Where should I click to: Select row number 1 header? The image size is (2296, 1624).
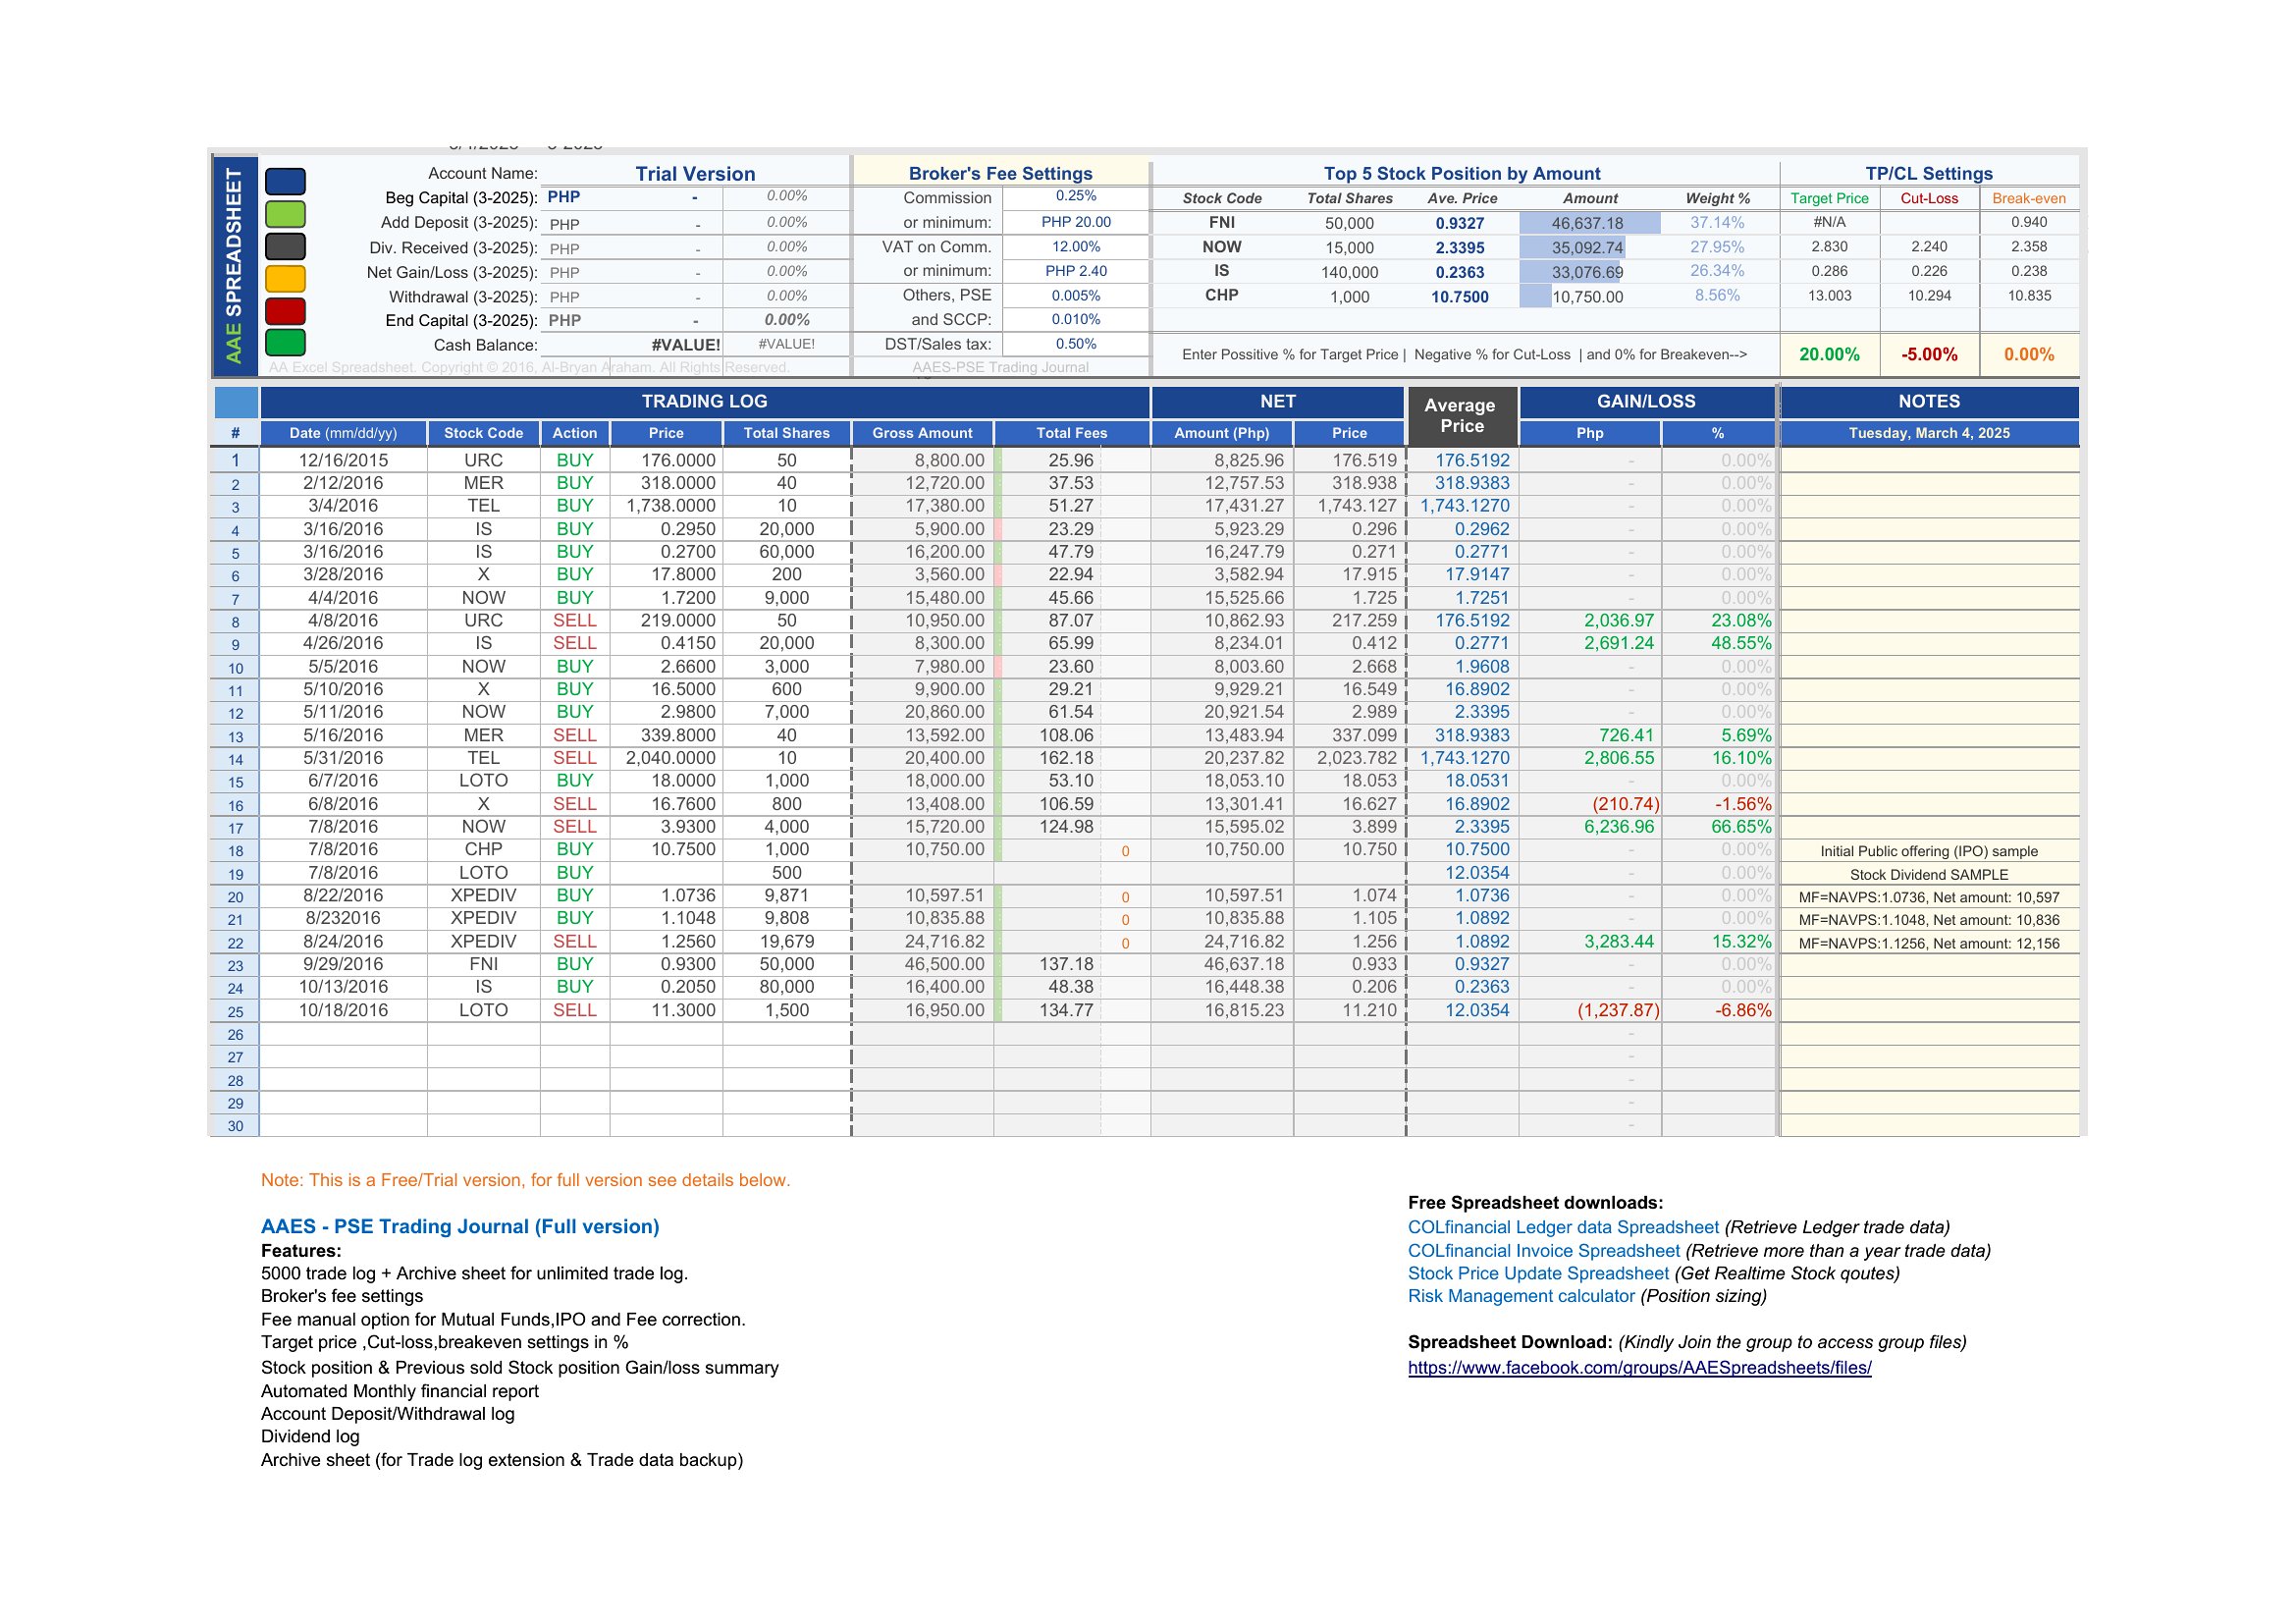(x=235, y=460)
